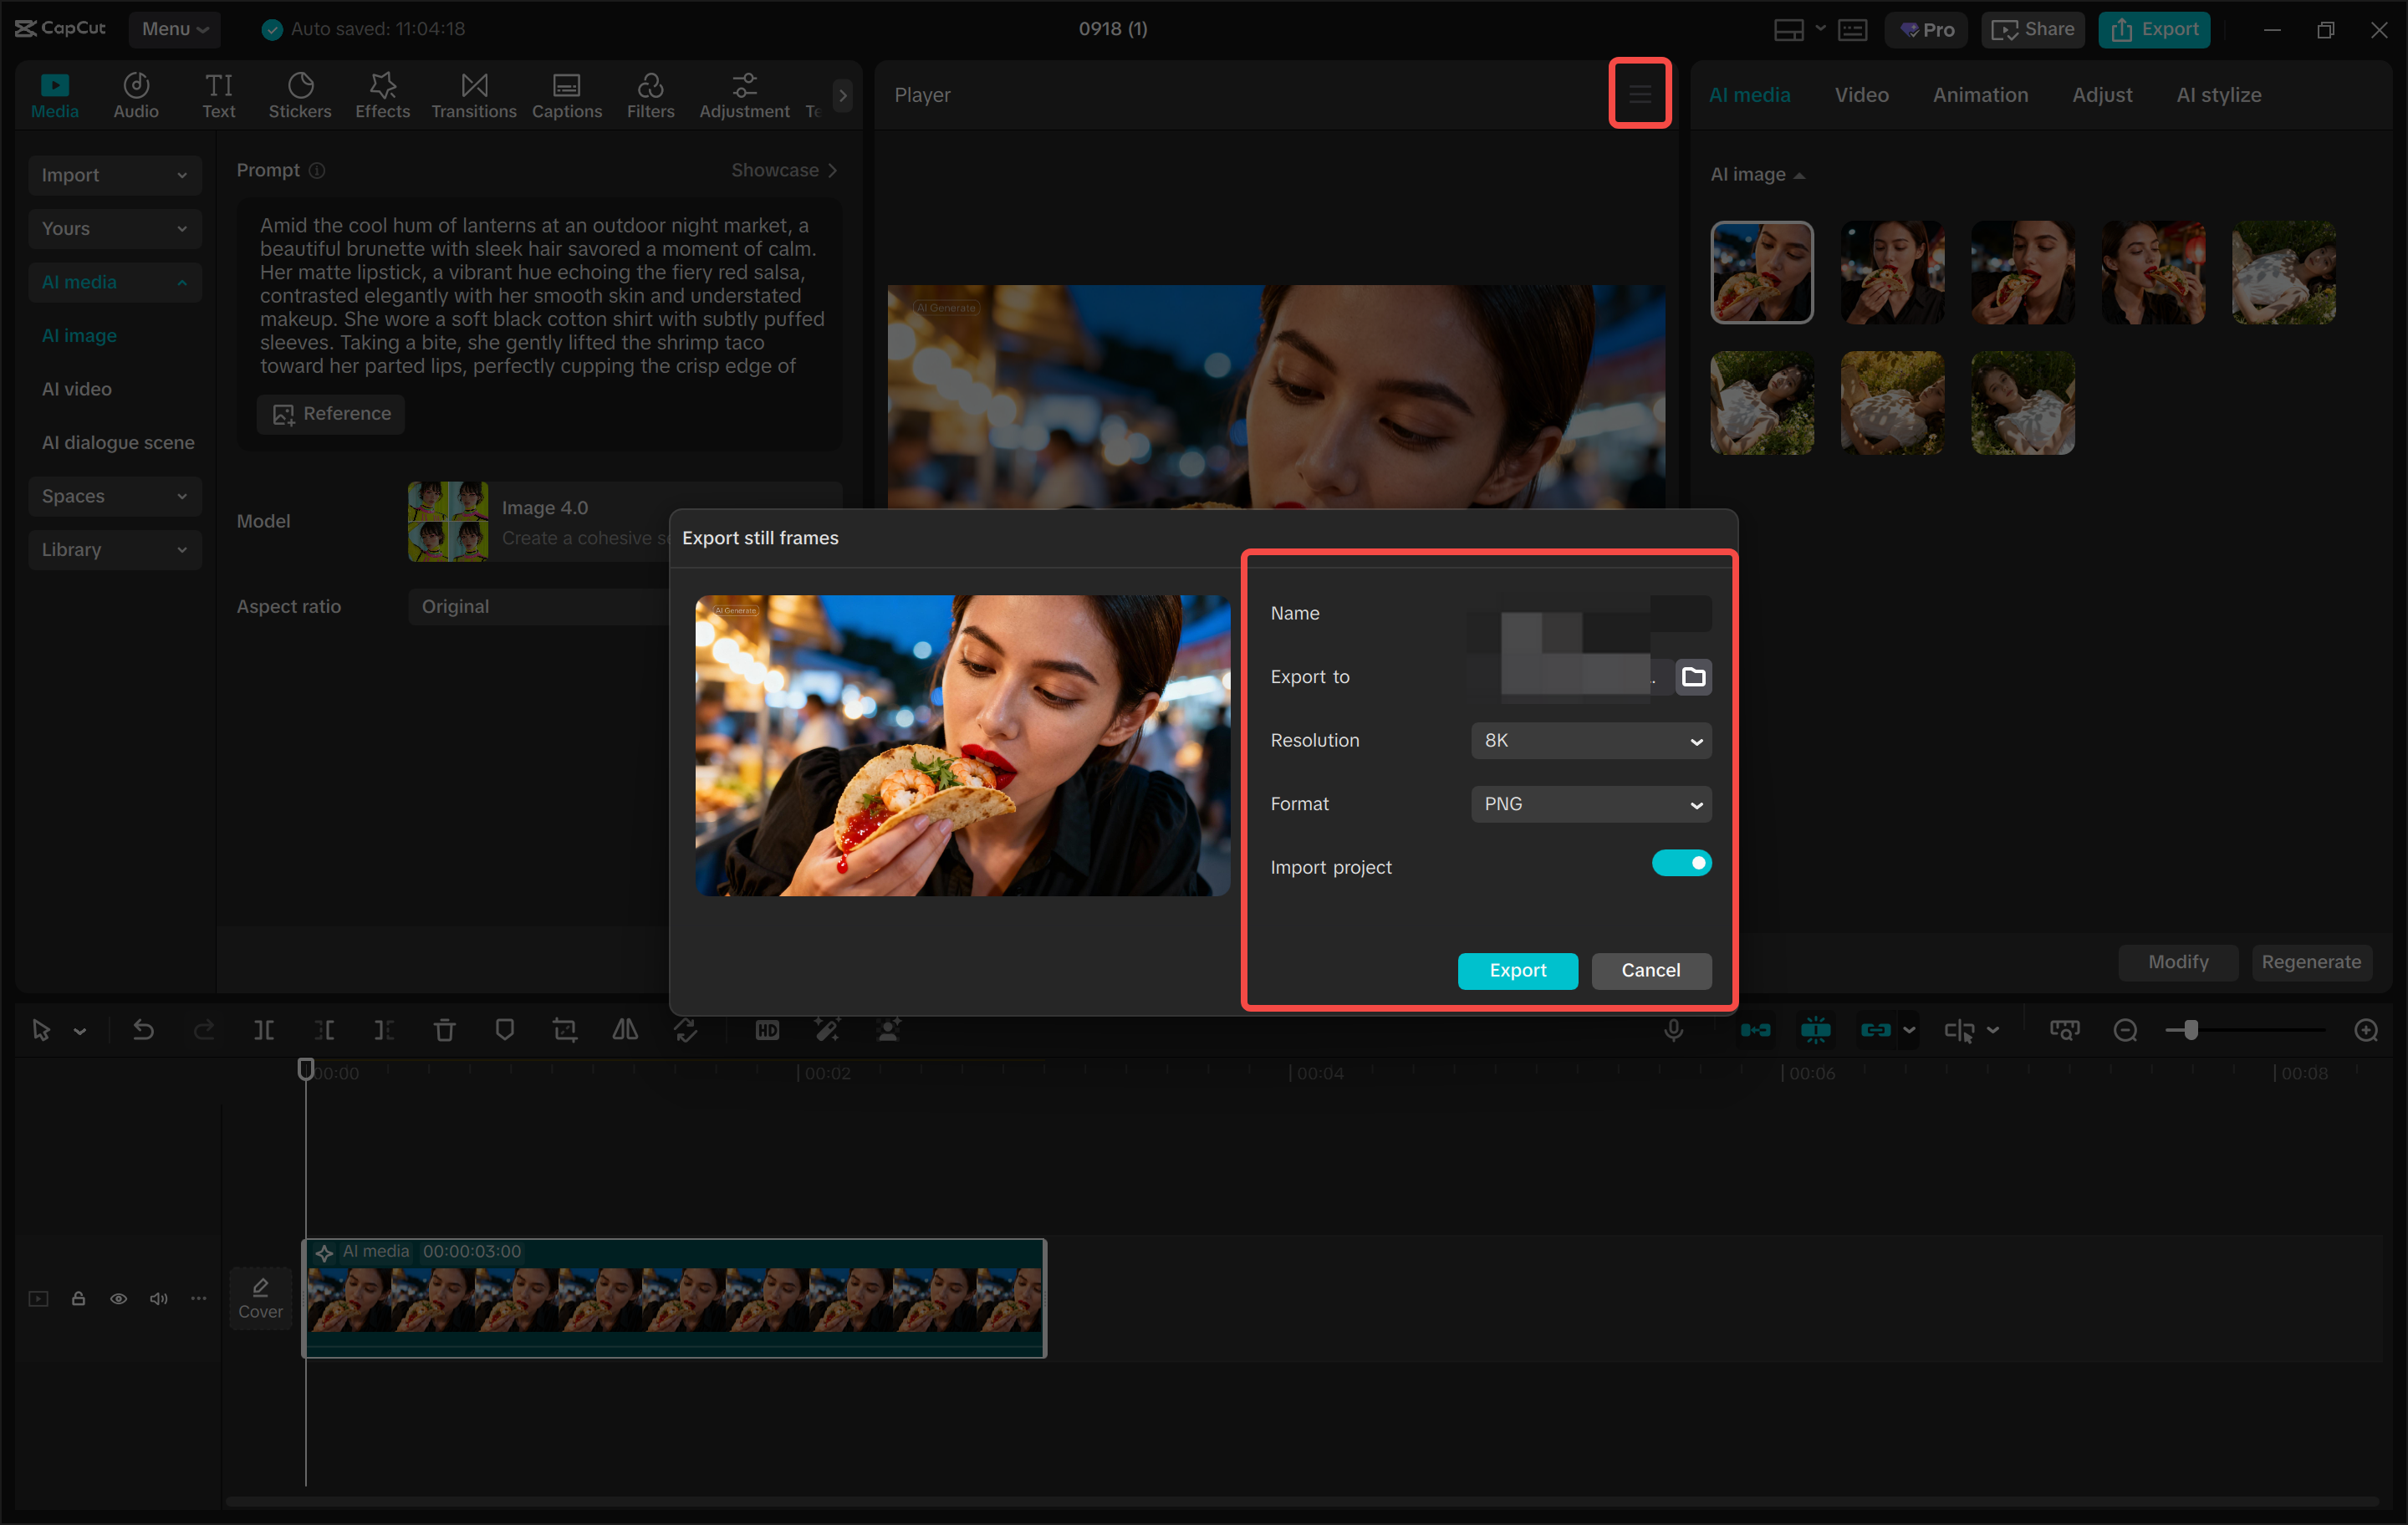Open the Stickers panel
Screen dimensions: 2408x1525
[x=299, y=95]
